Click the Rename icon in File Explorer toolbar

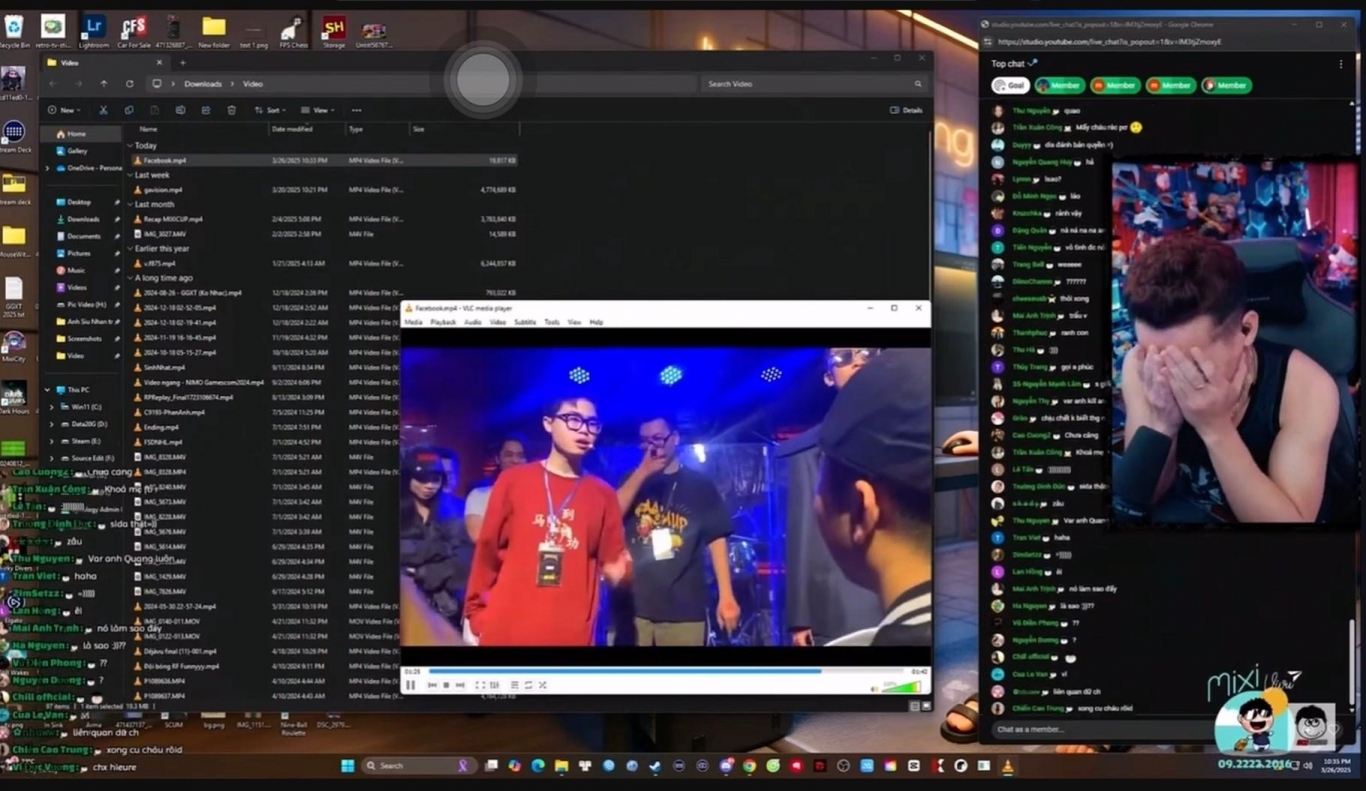(180, 110)
